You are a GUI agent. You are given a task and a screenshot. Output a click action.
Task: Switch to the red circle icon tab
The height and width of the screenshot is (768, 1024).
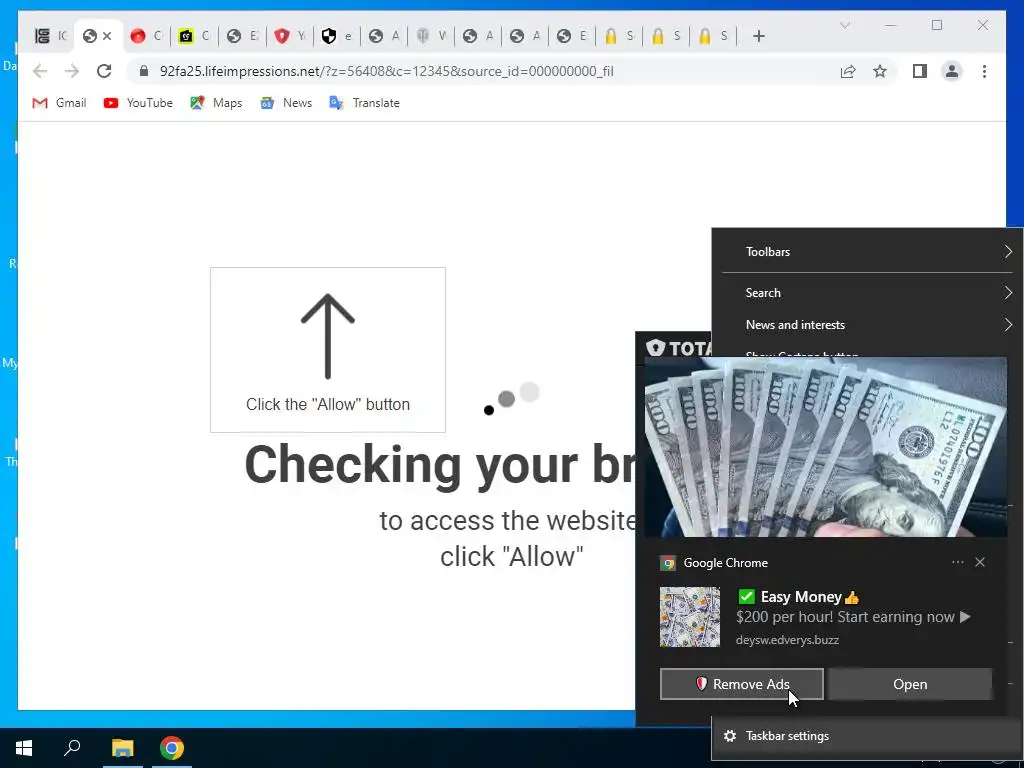(145, 36)
